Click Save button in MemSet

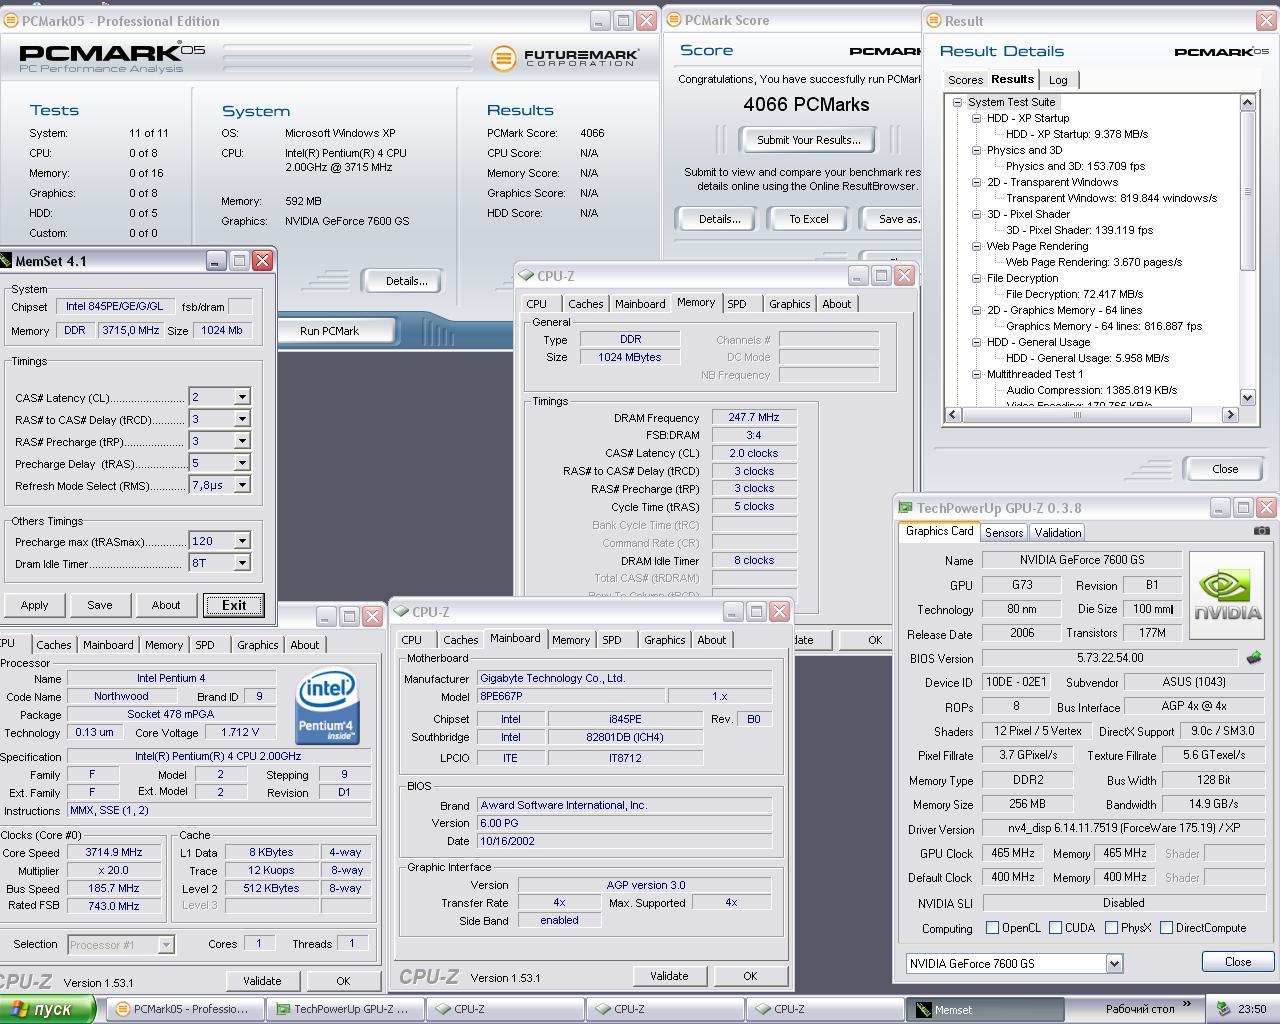tap(100, 605)
